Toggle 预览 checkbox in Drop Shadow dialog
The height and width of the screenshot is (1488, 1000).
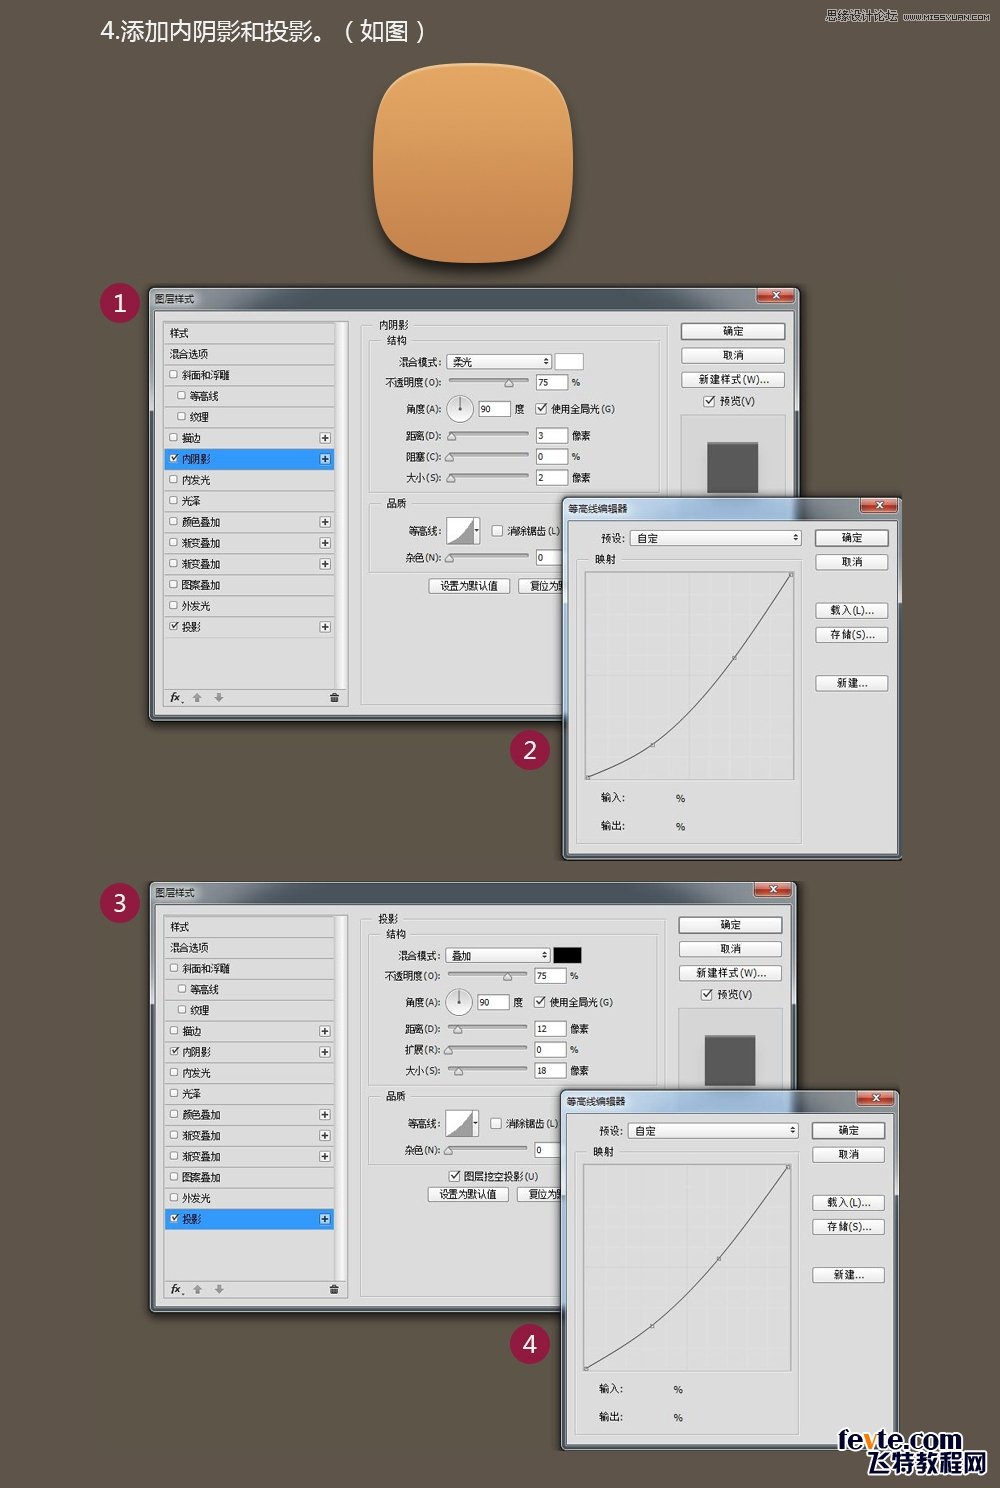point(707,994)
